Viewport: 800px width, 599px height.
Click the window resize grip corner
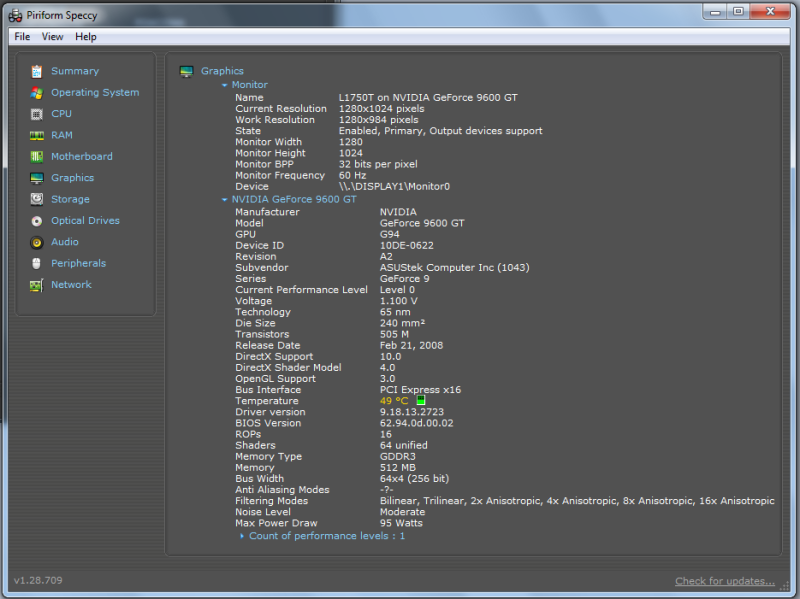click(786, 587)
